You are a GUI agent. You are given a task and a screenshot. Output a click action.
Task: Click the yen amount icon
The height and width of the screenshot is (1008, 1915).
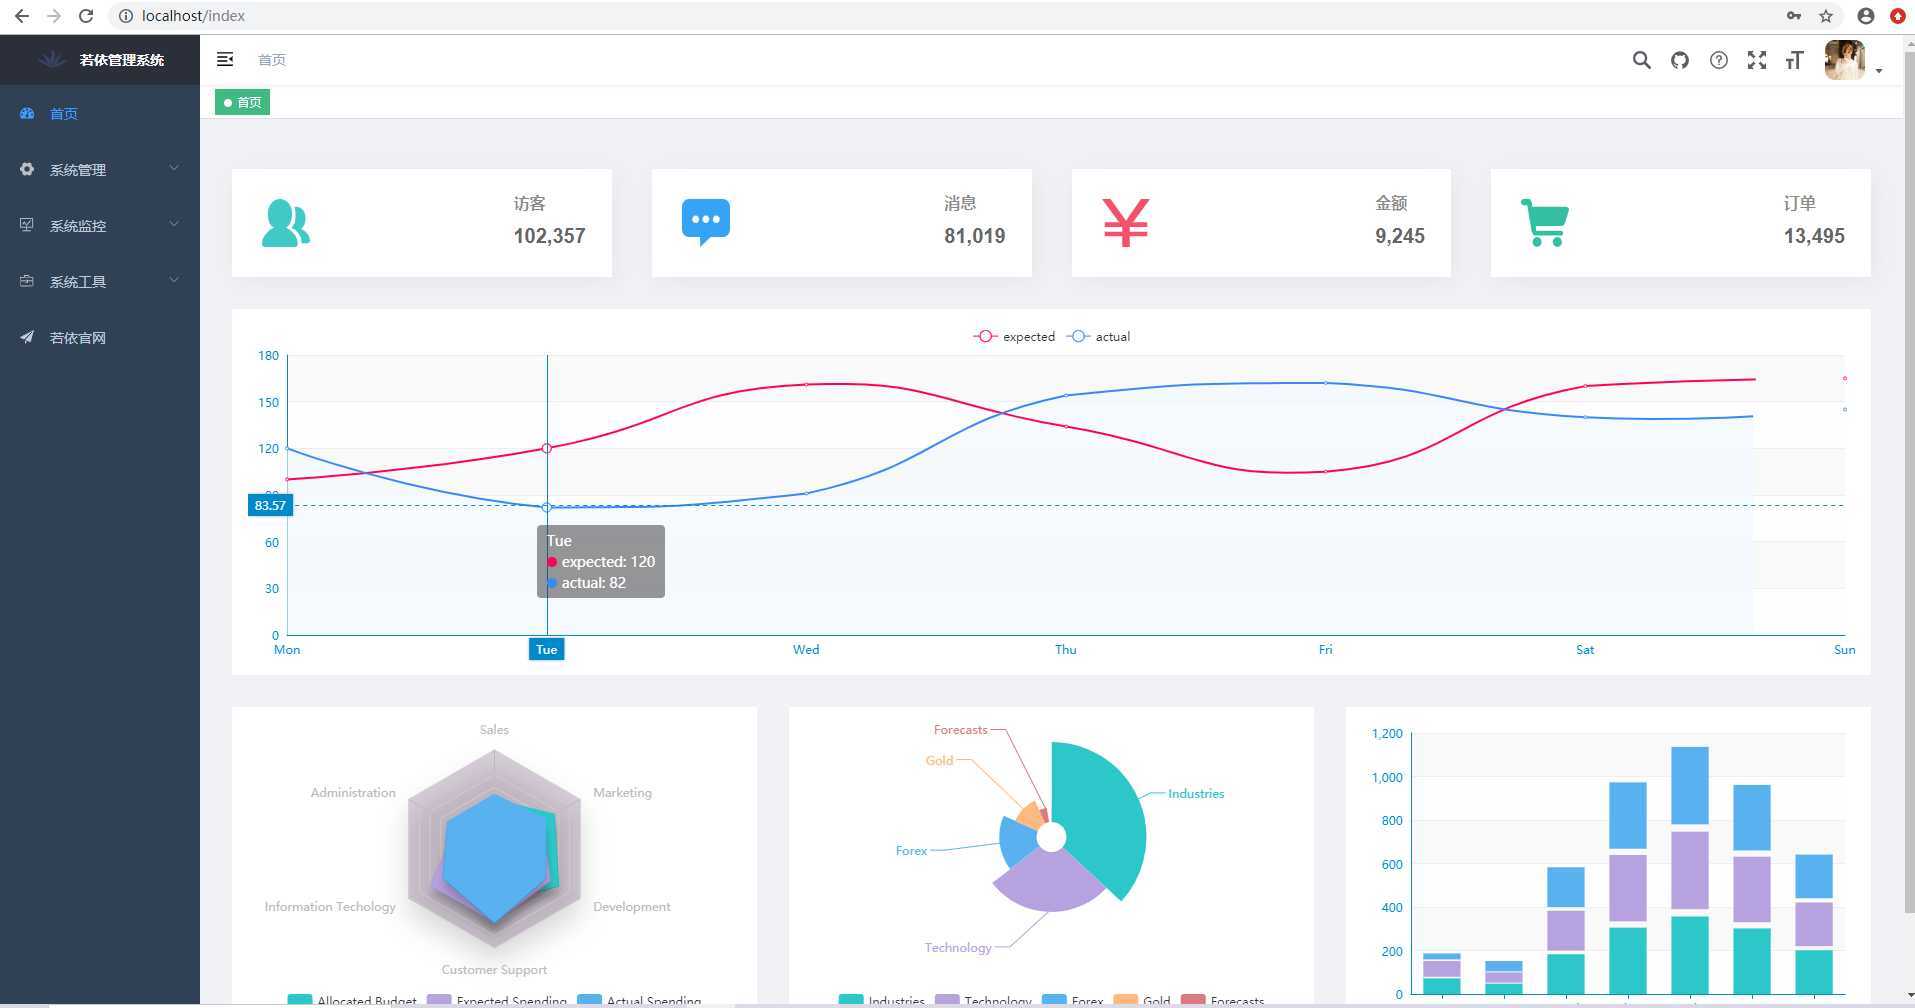tap(1125, 222)
